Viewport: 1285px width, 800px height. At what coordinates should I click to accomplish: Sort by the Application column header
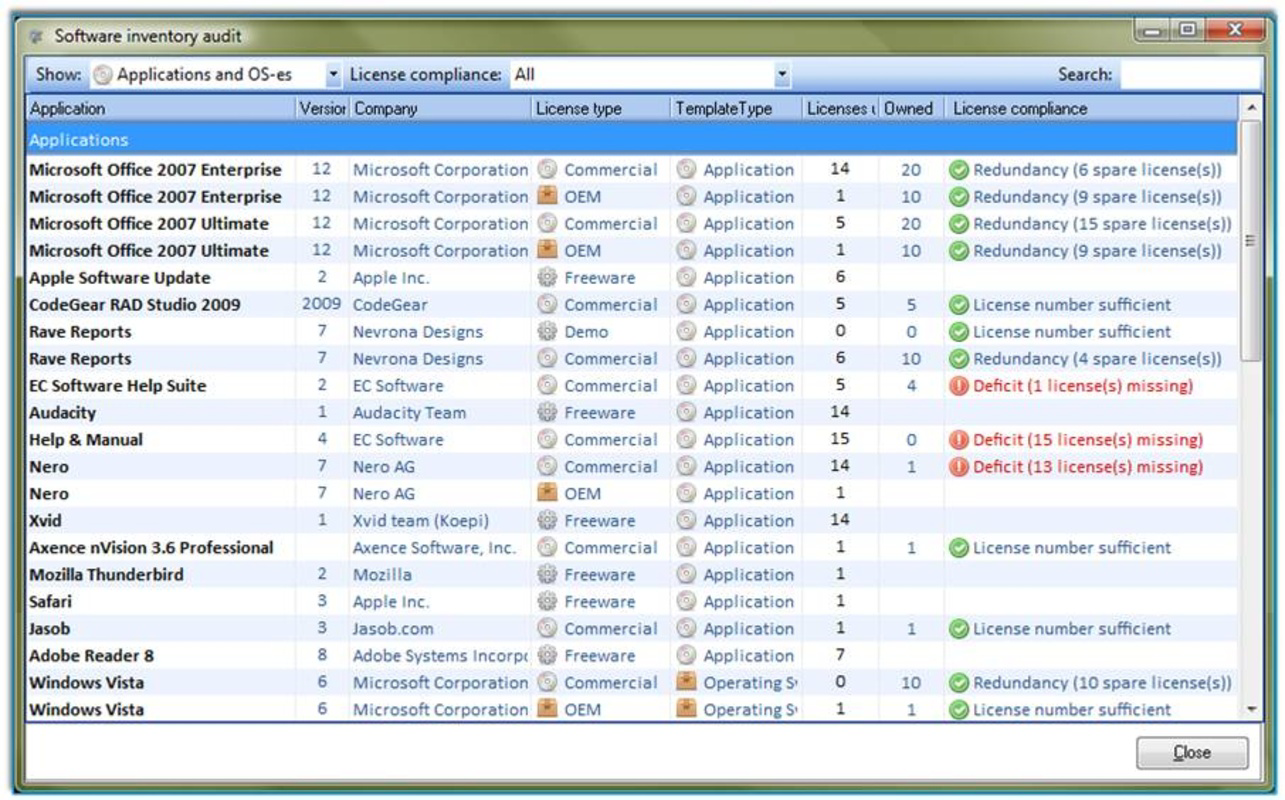[160, 109]
